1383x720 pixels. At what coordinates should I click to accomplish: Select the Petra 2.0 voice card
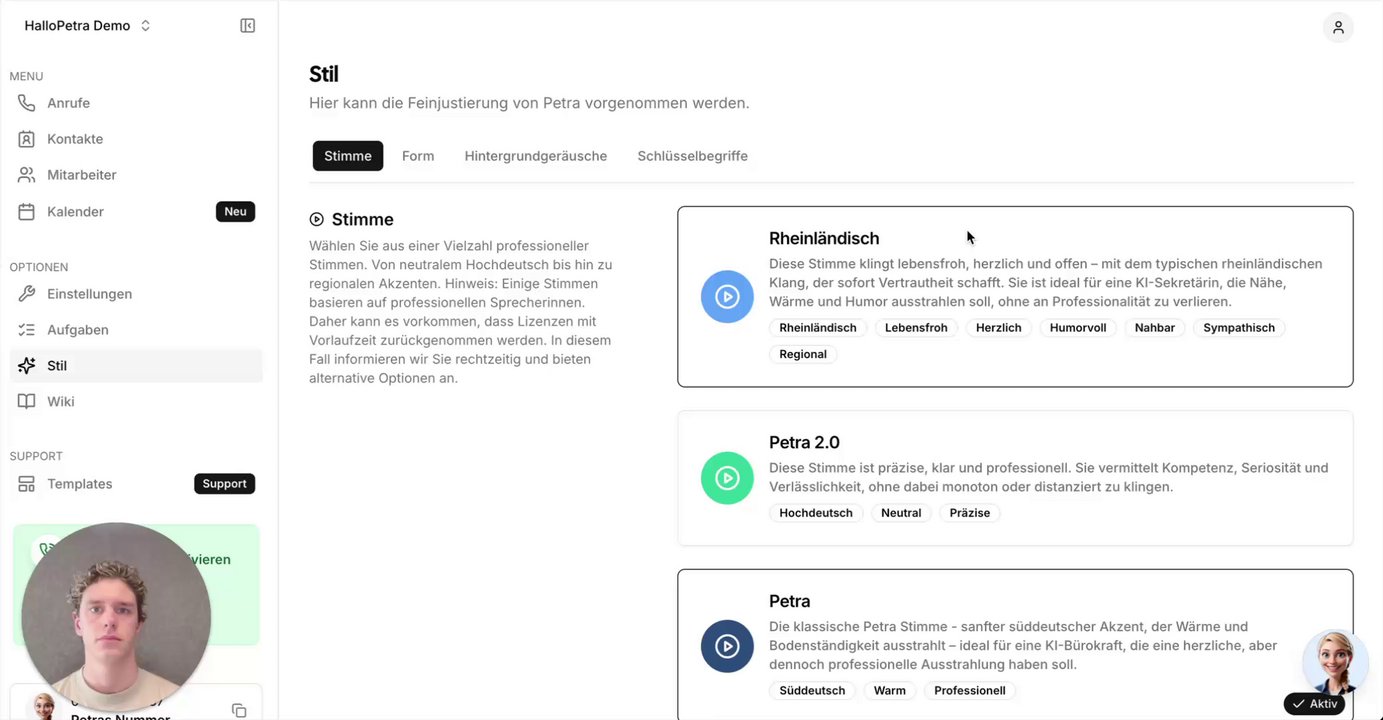[x=1014, y=478]
